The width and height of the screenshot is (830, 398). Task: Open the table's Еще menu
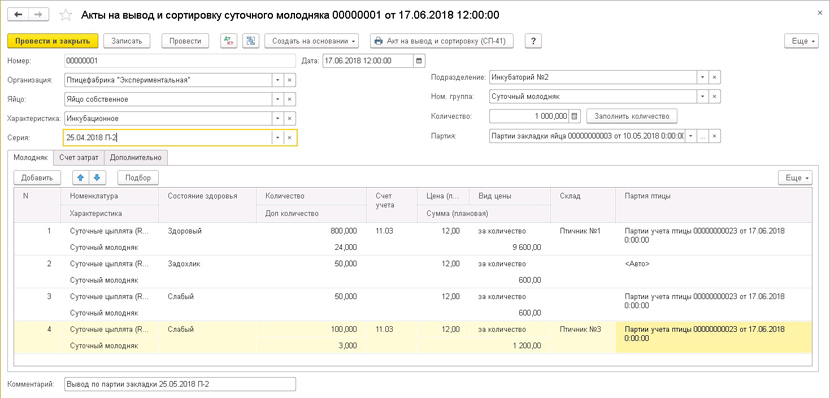(x=796, y=178)
